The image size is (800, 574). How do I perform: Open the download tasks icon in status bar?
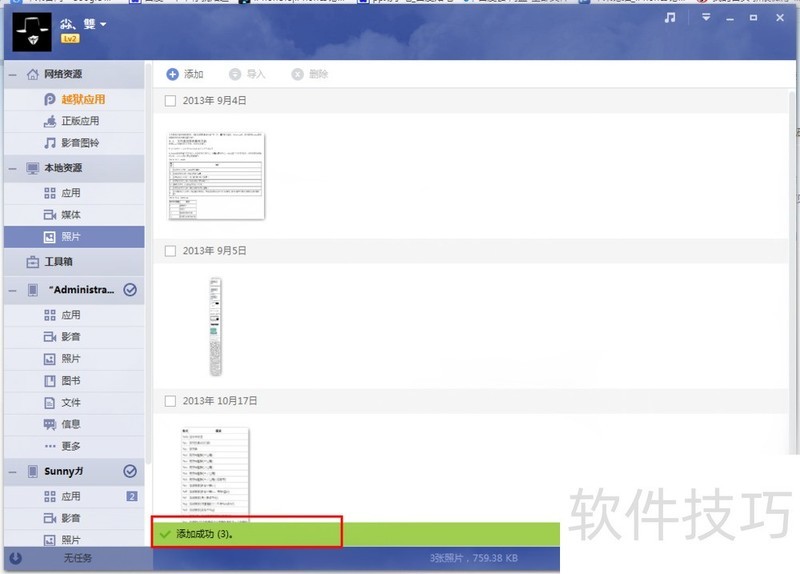(15, 558)
